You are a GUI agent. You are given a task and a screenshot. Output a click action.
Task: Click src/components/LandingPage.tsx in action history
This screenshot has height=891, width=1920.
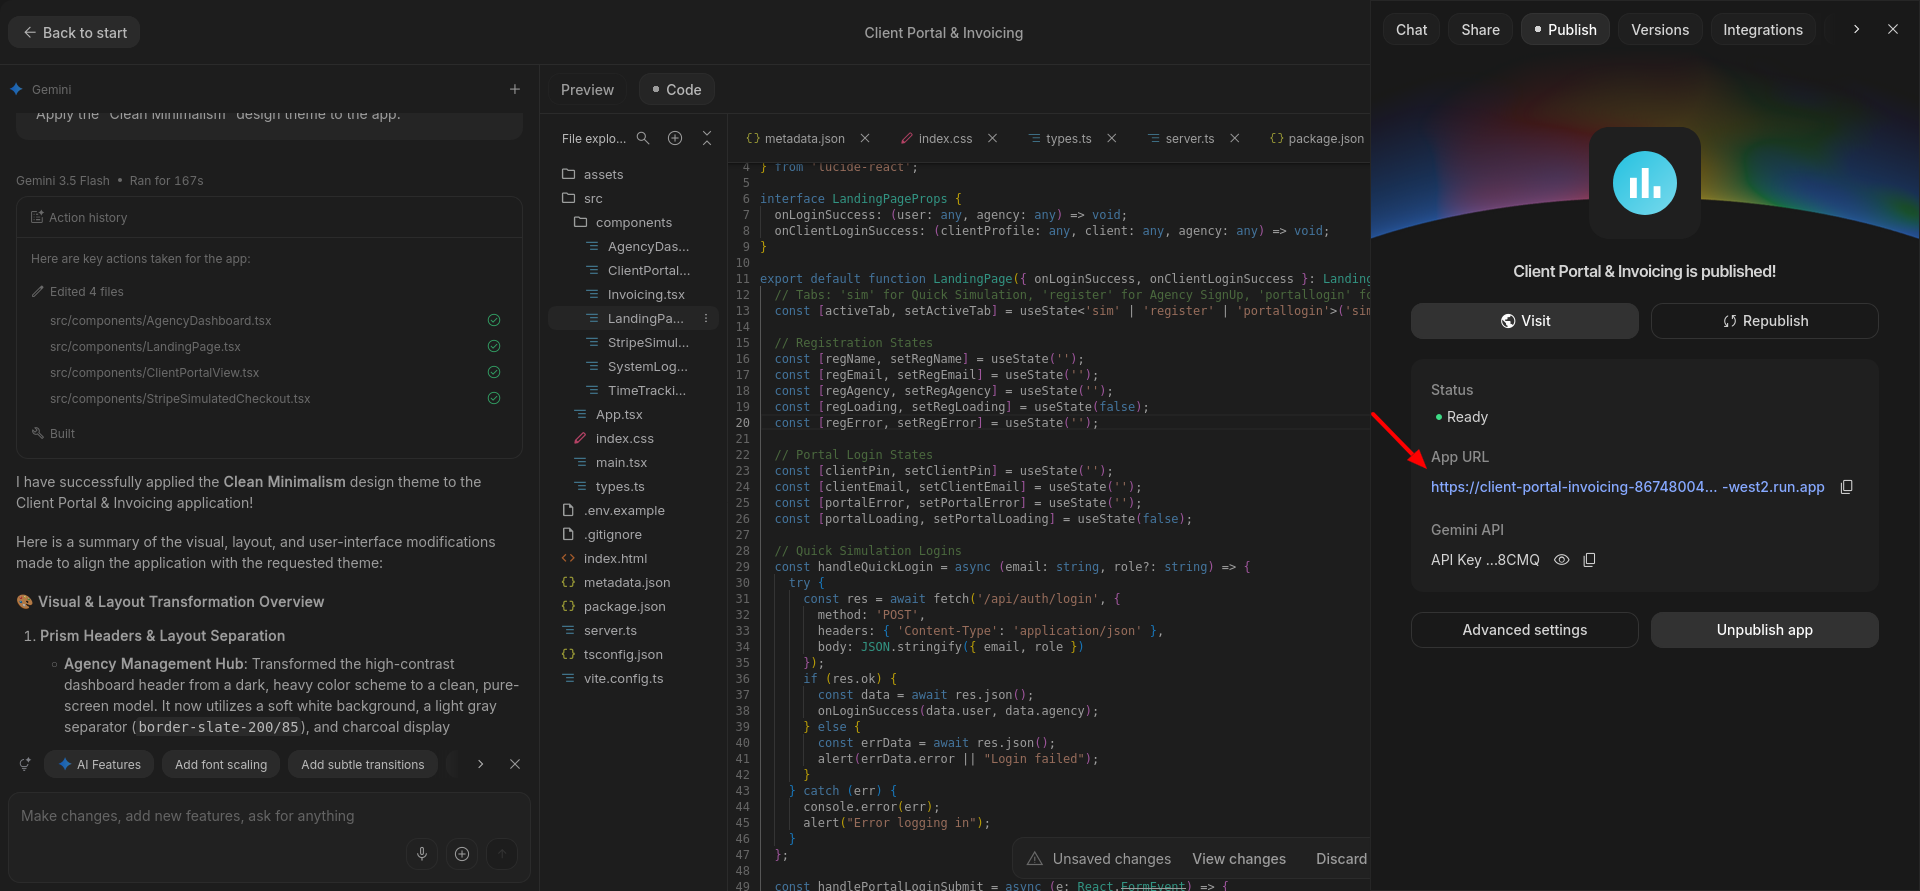click(x=145, y=347)
